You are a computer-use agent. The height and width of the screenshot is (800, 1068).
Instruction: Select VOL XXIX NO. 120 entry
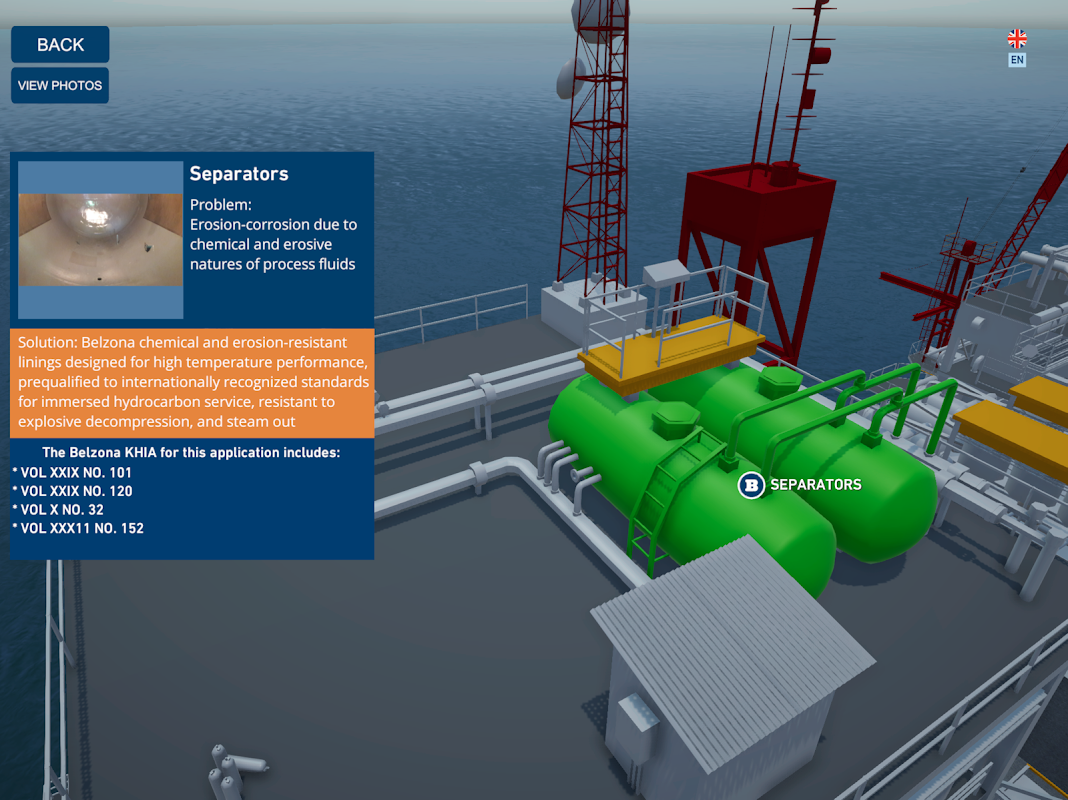tap(72, 491)
